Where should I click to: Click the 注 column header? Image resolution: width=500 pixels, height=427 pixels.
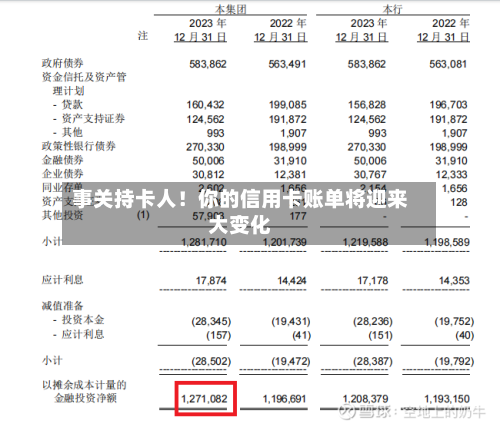coord(143,36)
